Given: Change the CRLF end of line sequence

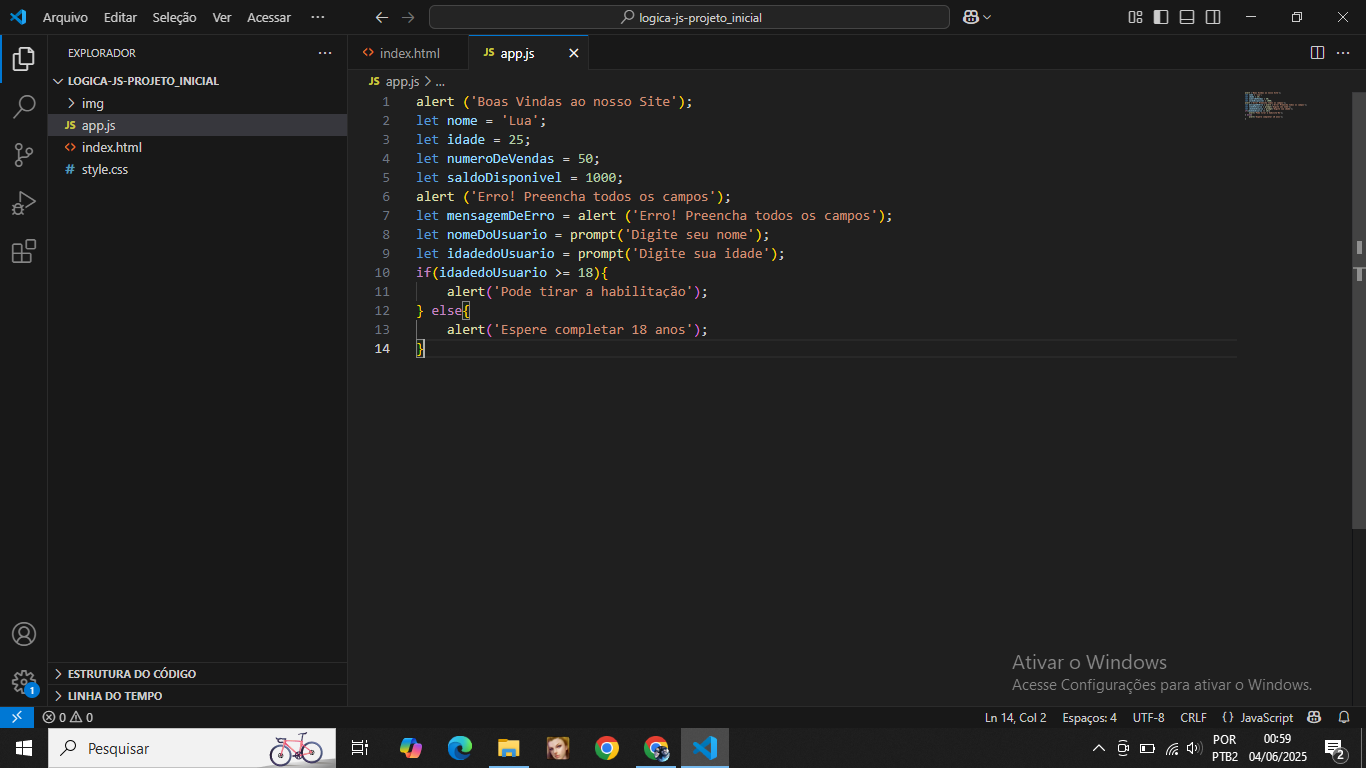Looking at the screenshot, I should click(x=1193, y=717).
